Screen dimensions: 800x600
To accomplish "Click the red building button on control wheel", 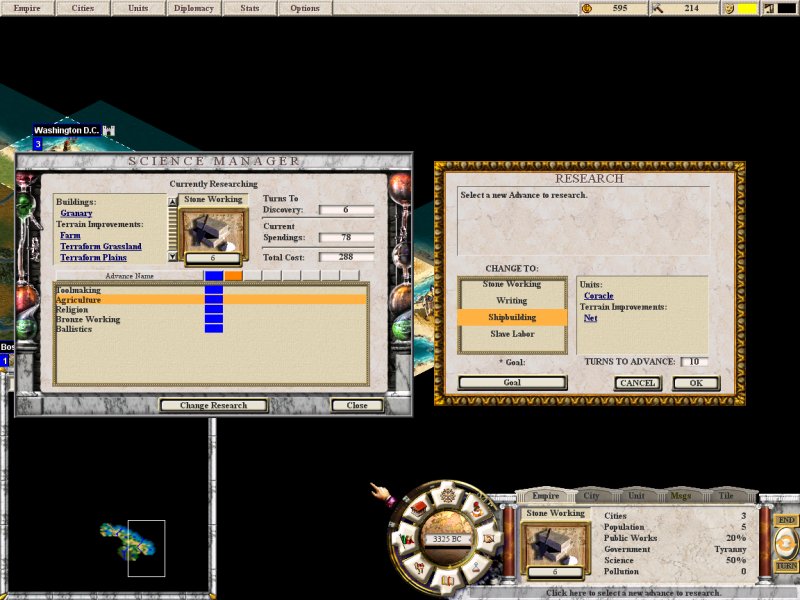I will [x=418, y=509].
